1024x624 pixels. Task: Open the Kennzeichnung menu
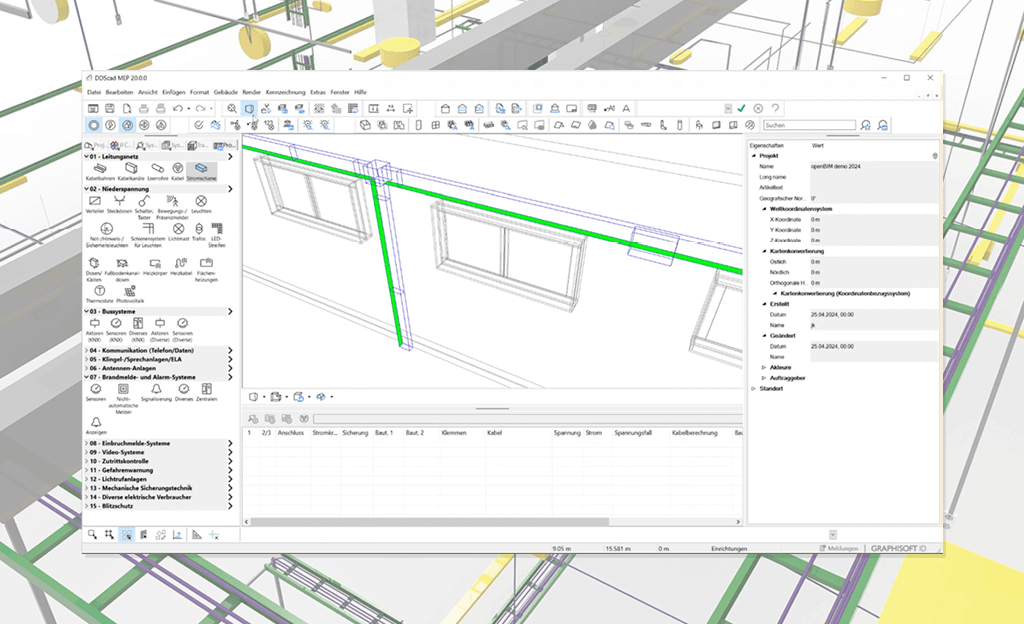click(x=285, y=92)
